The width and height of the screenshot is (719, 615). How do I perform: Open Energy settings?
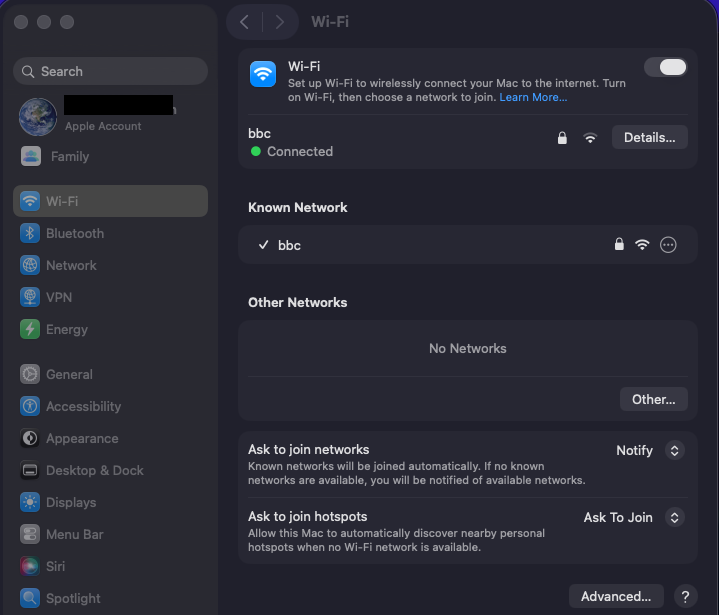coord(111,329)
